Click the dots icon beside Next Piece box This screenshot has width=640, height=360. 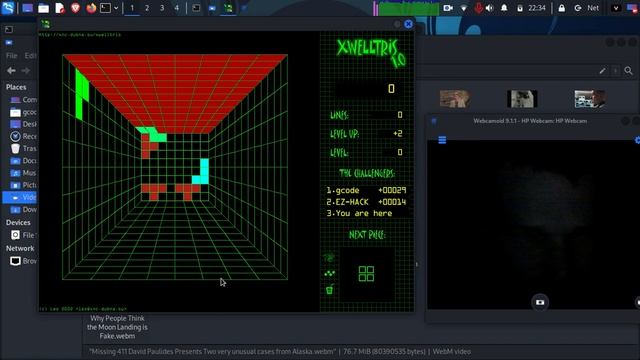329,273
